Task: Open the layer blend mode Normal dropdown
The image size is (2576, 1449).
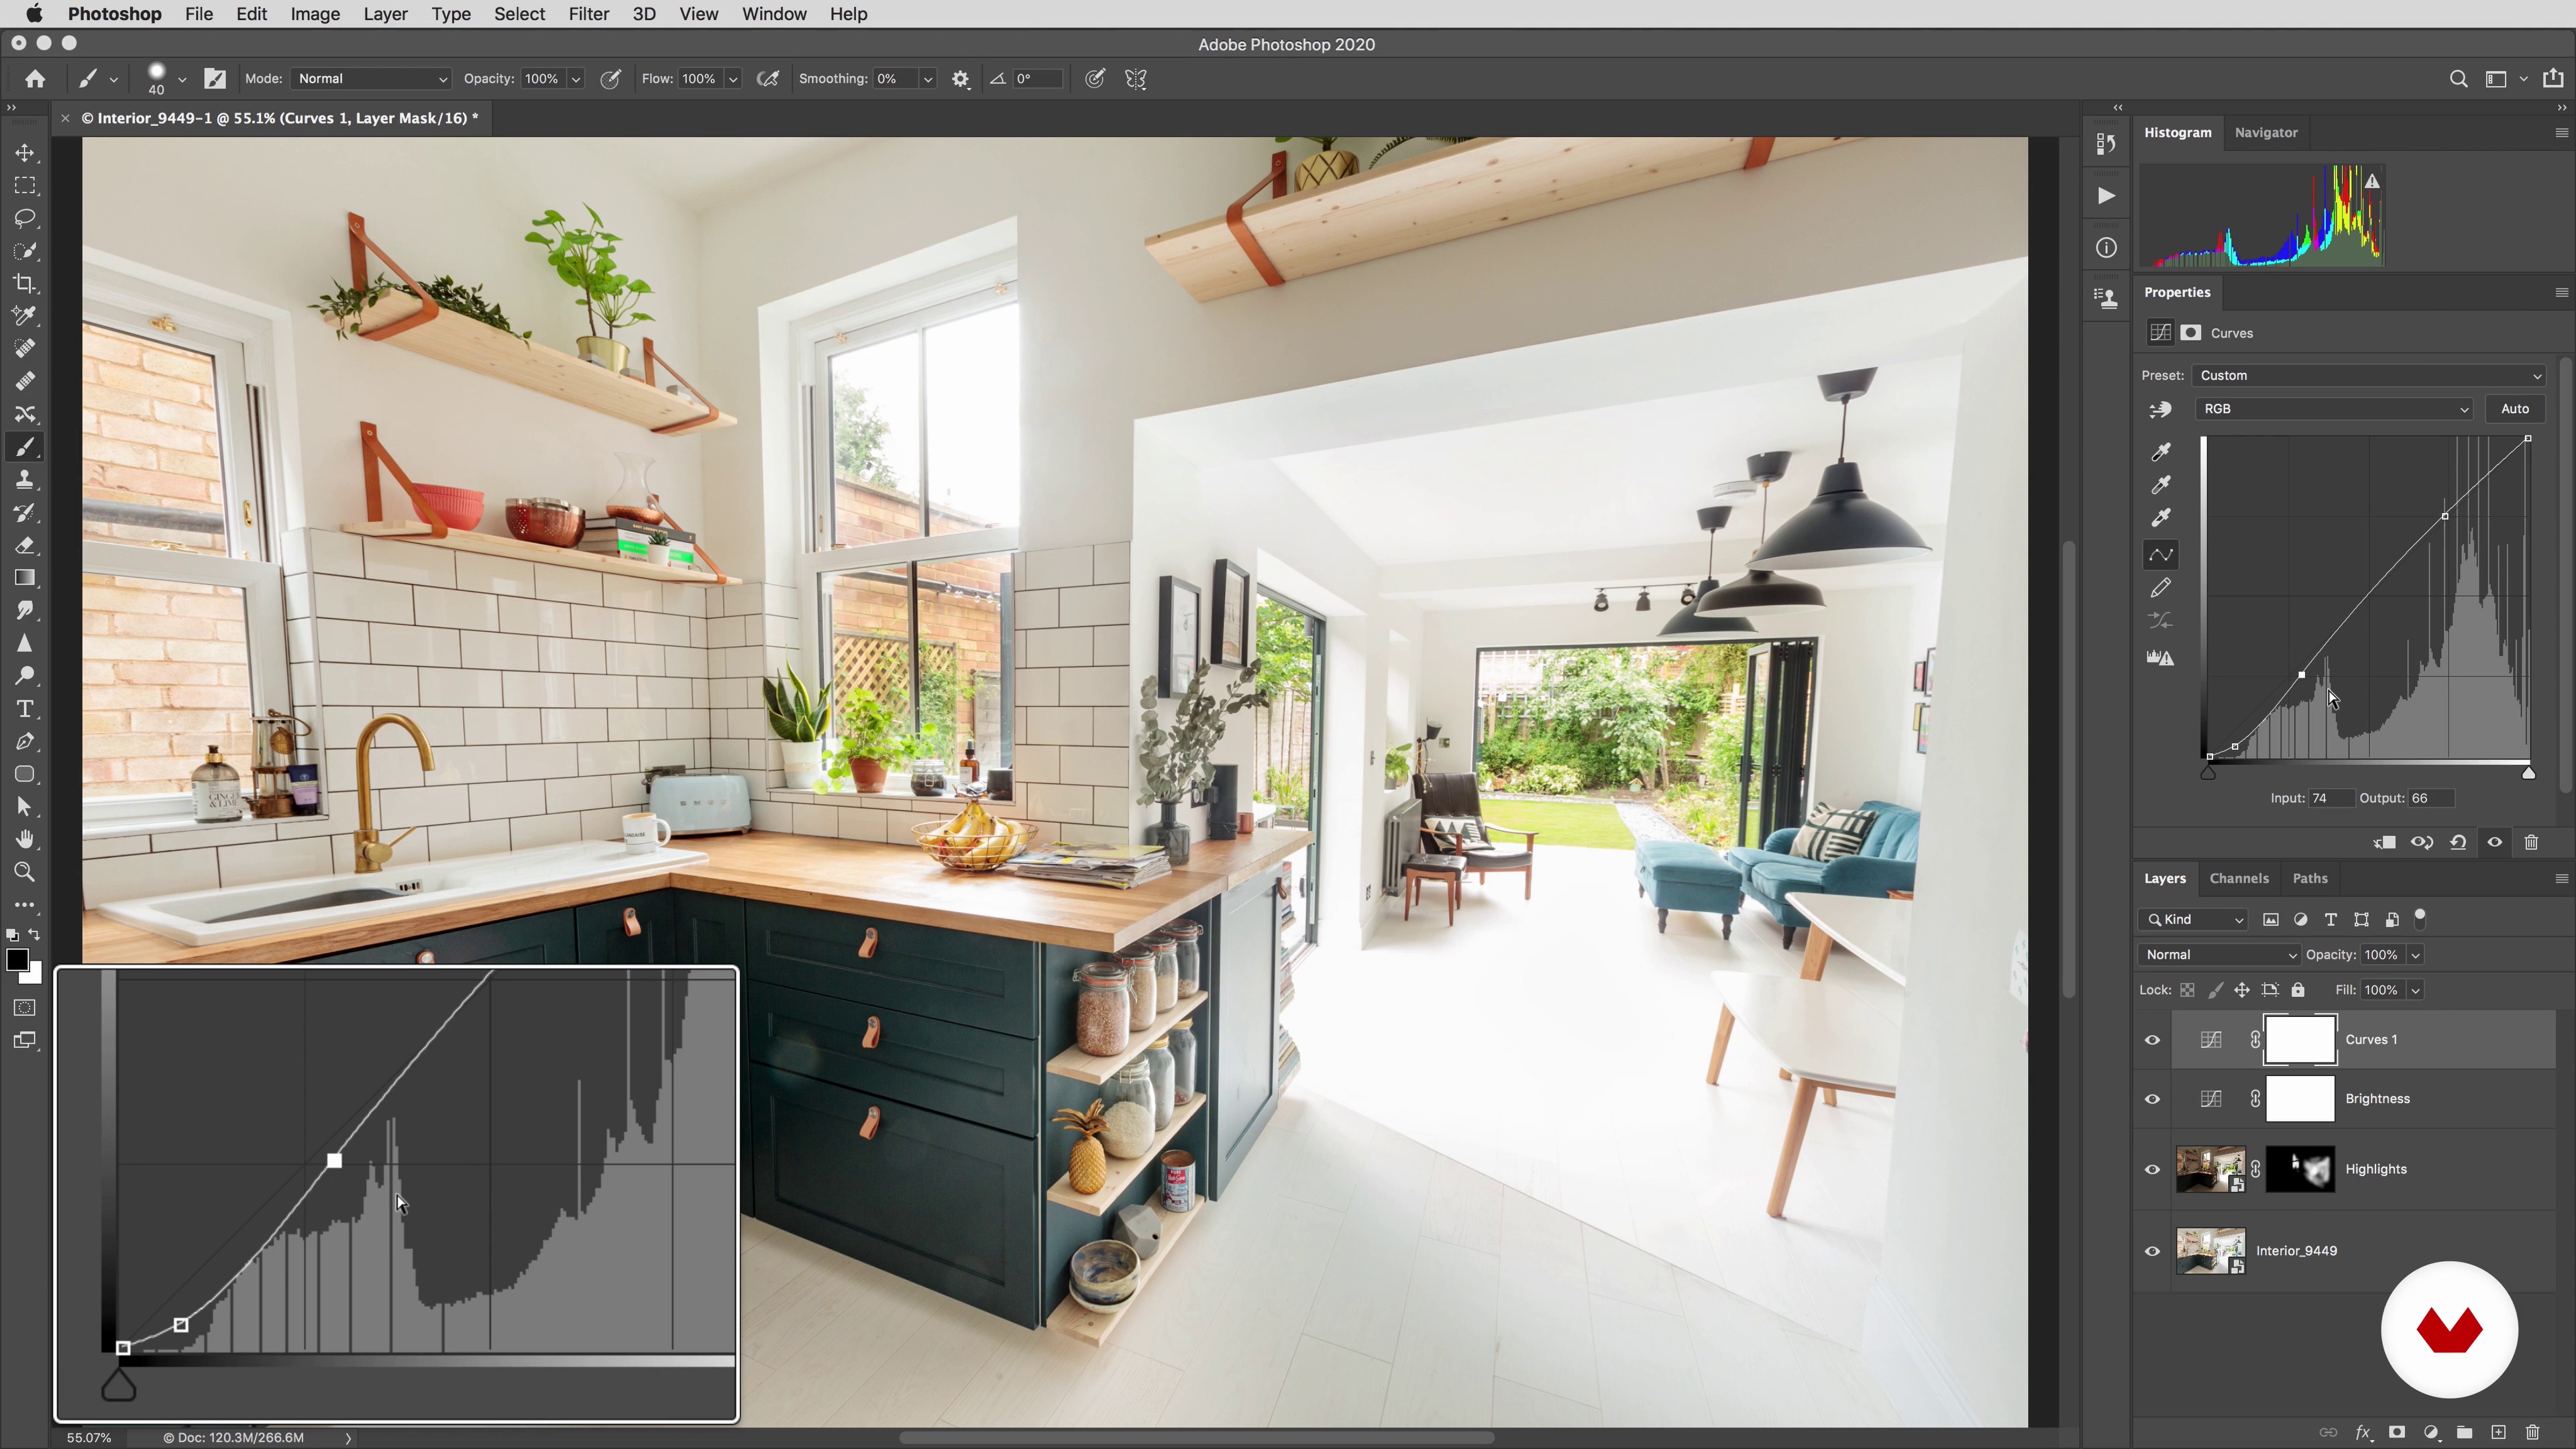Action: pos(2220,955)
